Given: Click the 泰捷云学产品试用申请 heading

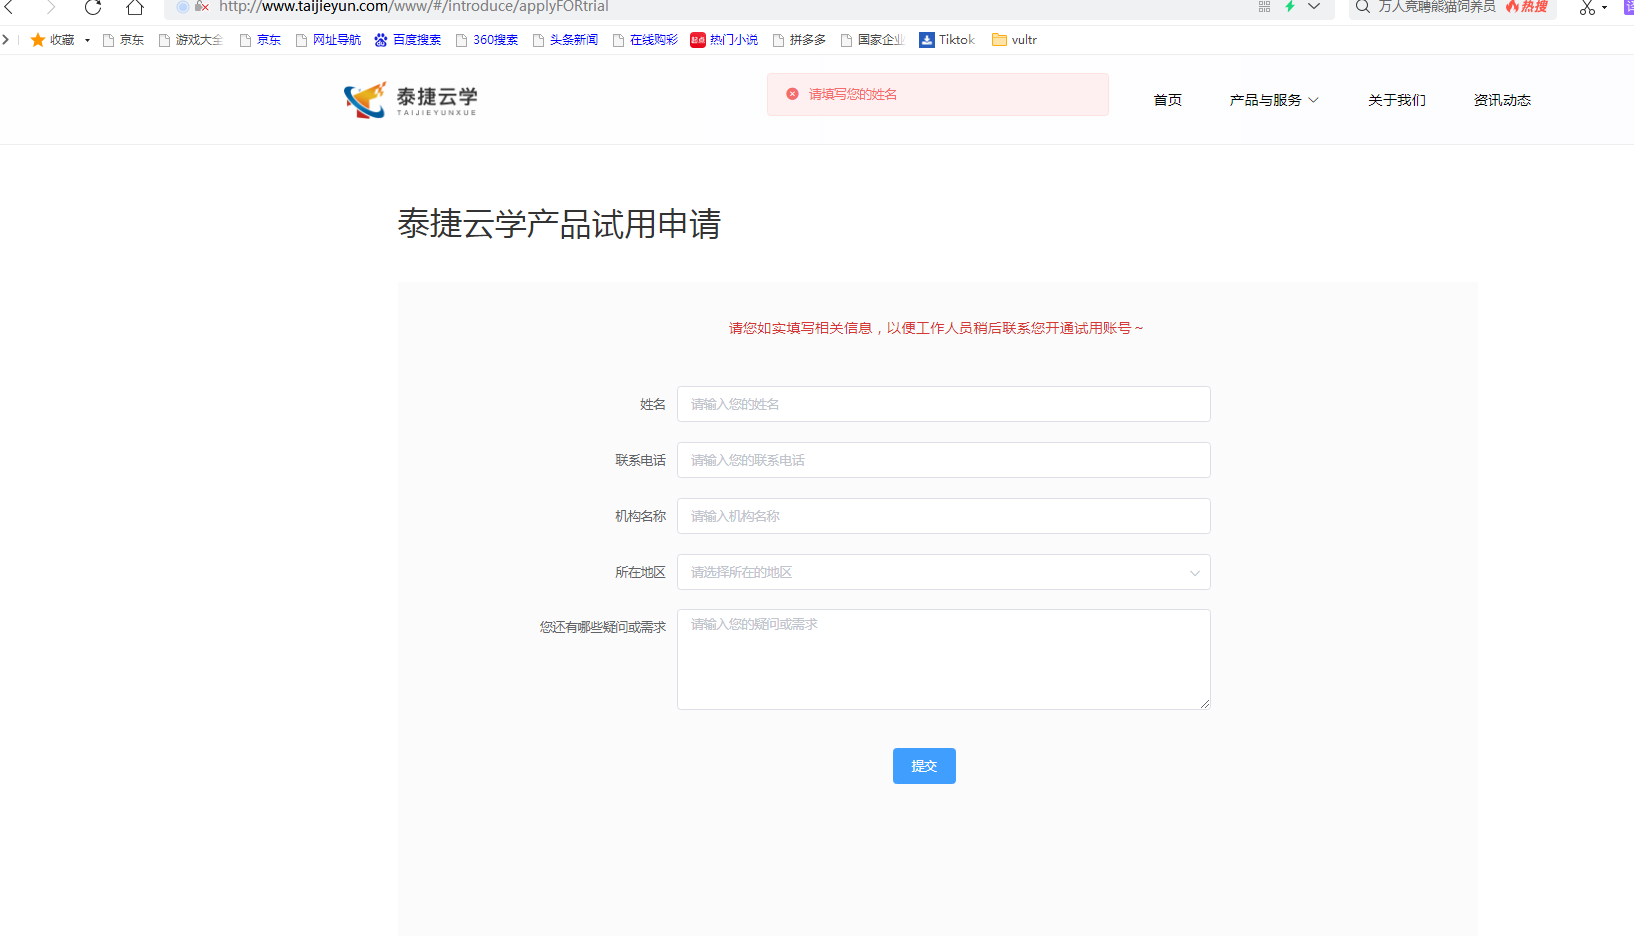Looking at the screenshot, I should [559, 224].
